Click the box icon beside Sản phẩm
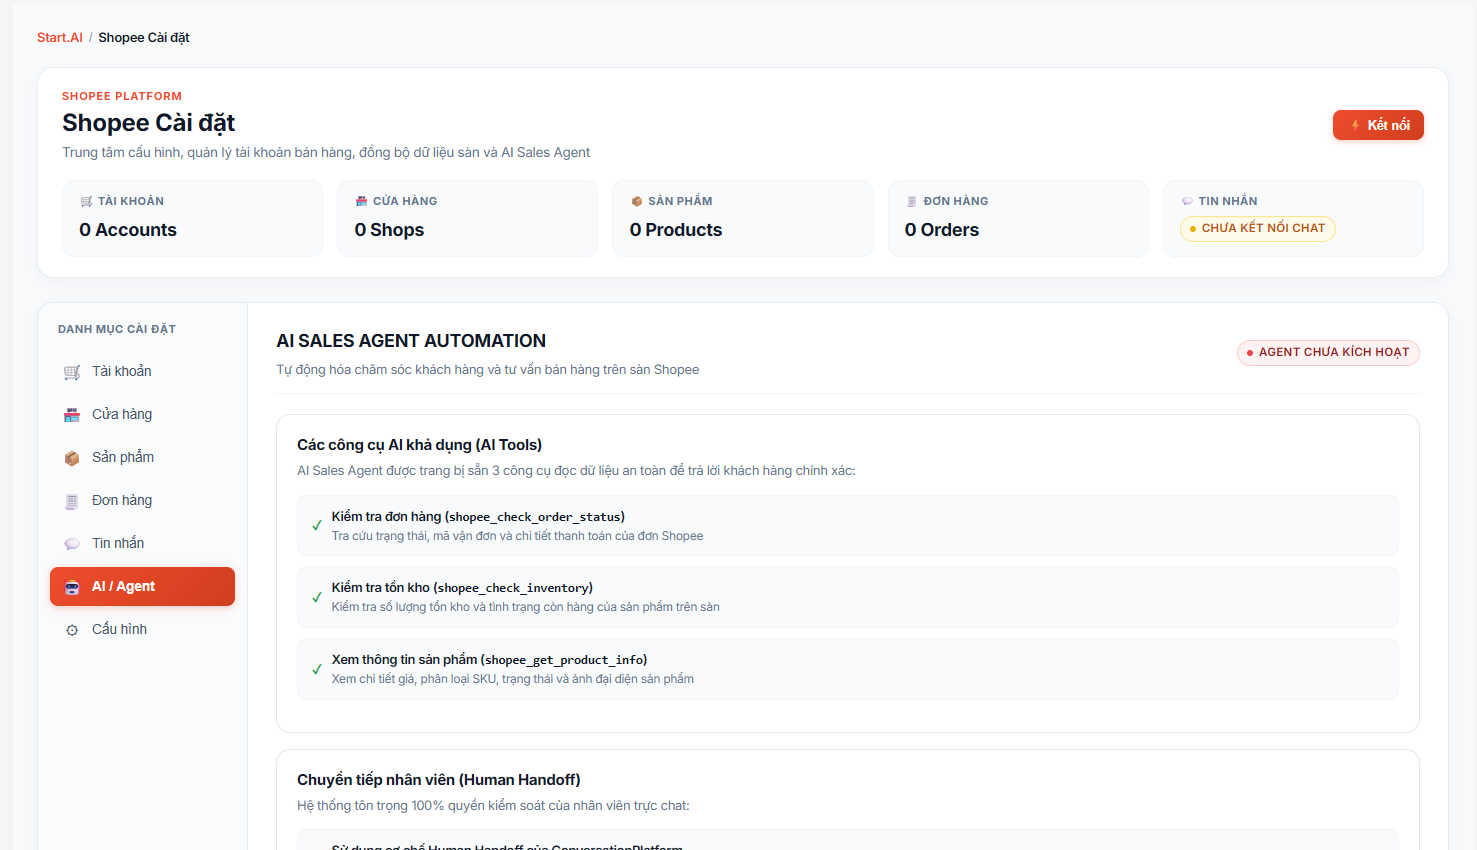 click(72, 458)
